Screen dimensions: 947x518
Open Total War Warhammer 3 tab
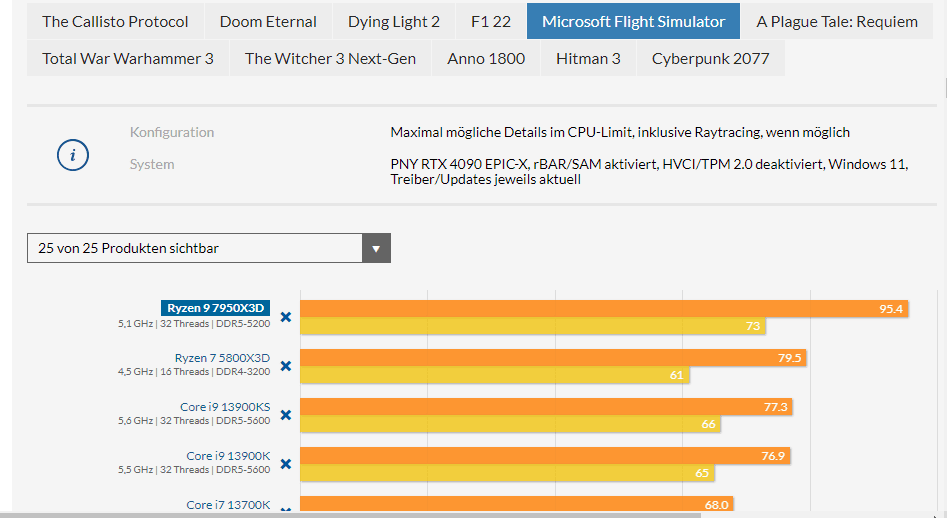[128, 59]
